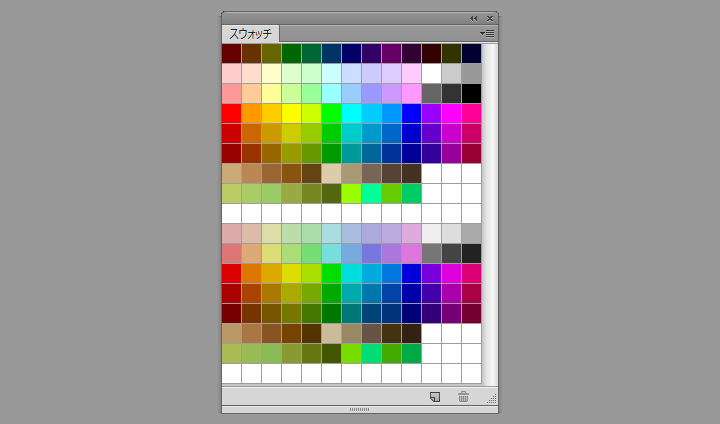Pick the dark olive swatch in the top row

tap(451, 54)
